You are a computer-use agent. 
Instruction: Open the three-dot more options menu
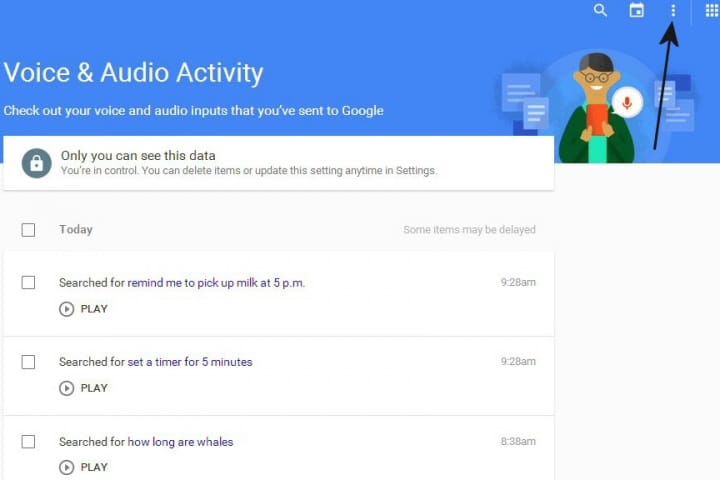point(673,11)
